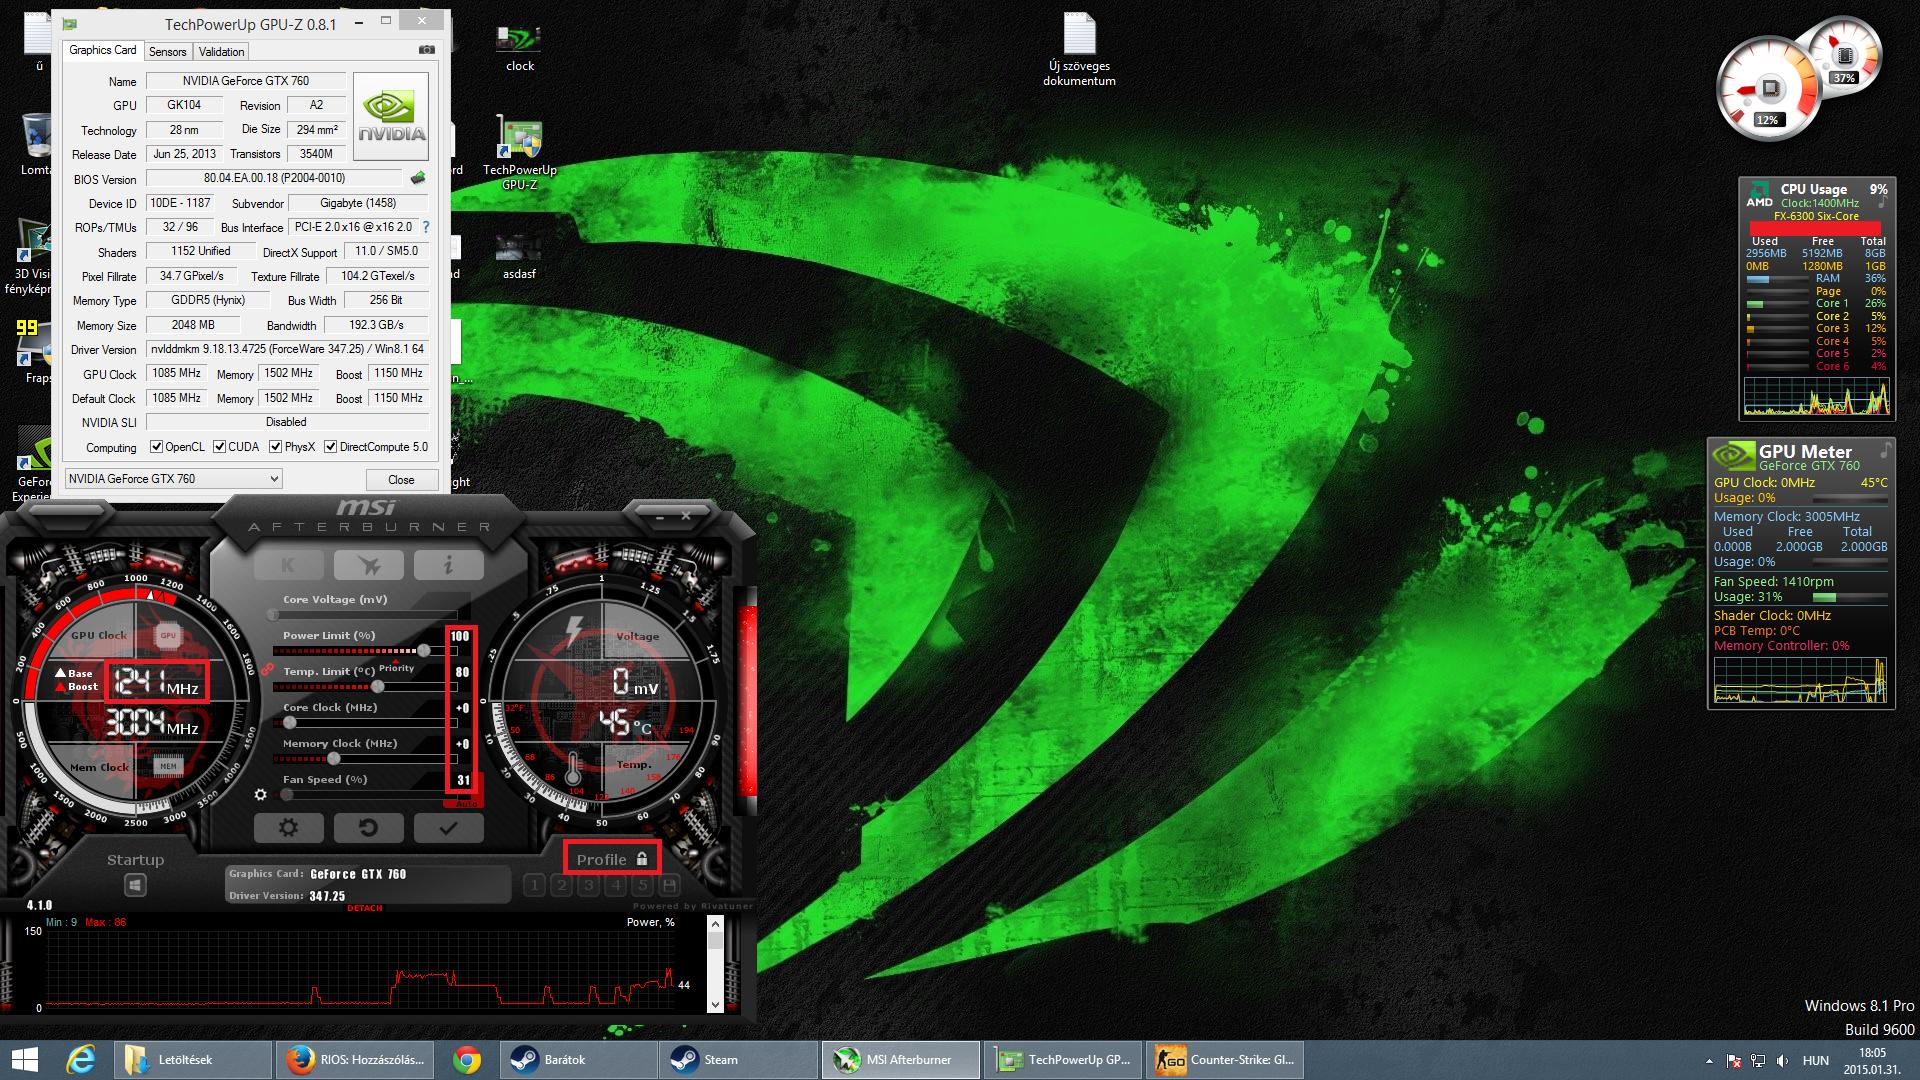Uncheck CUDA checkbox
The width and height of the screenshot is (1920, 1080).
click(x=219, y=447)
